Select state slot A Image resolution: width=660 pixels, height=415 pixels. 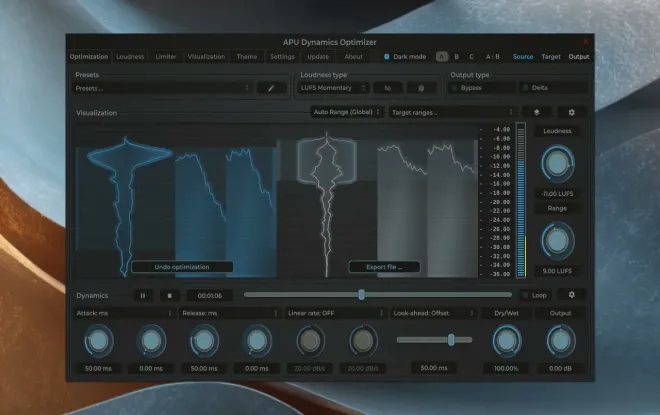442,56
